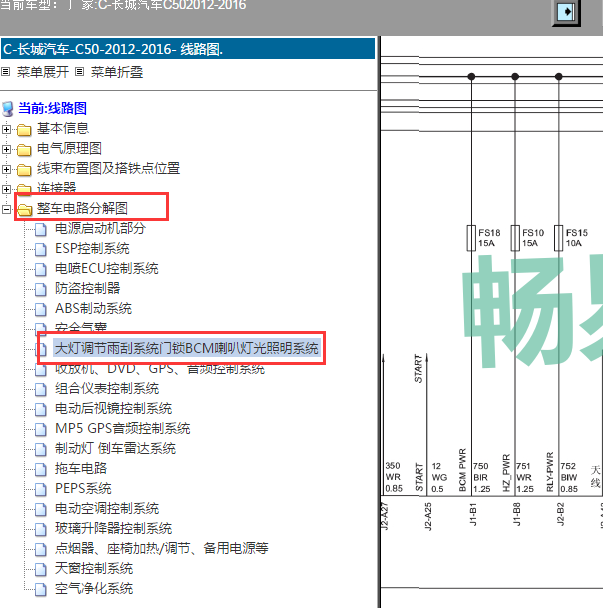This screenshot has height=608, width=603.
Task: Collapse the 整车电路分解图 folder node
Action: tap(6, 209)
